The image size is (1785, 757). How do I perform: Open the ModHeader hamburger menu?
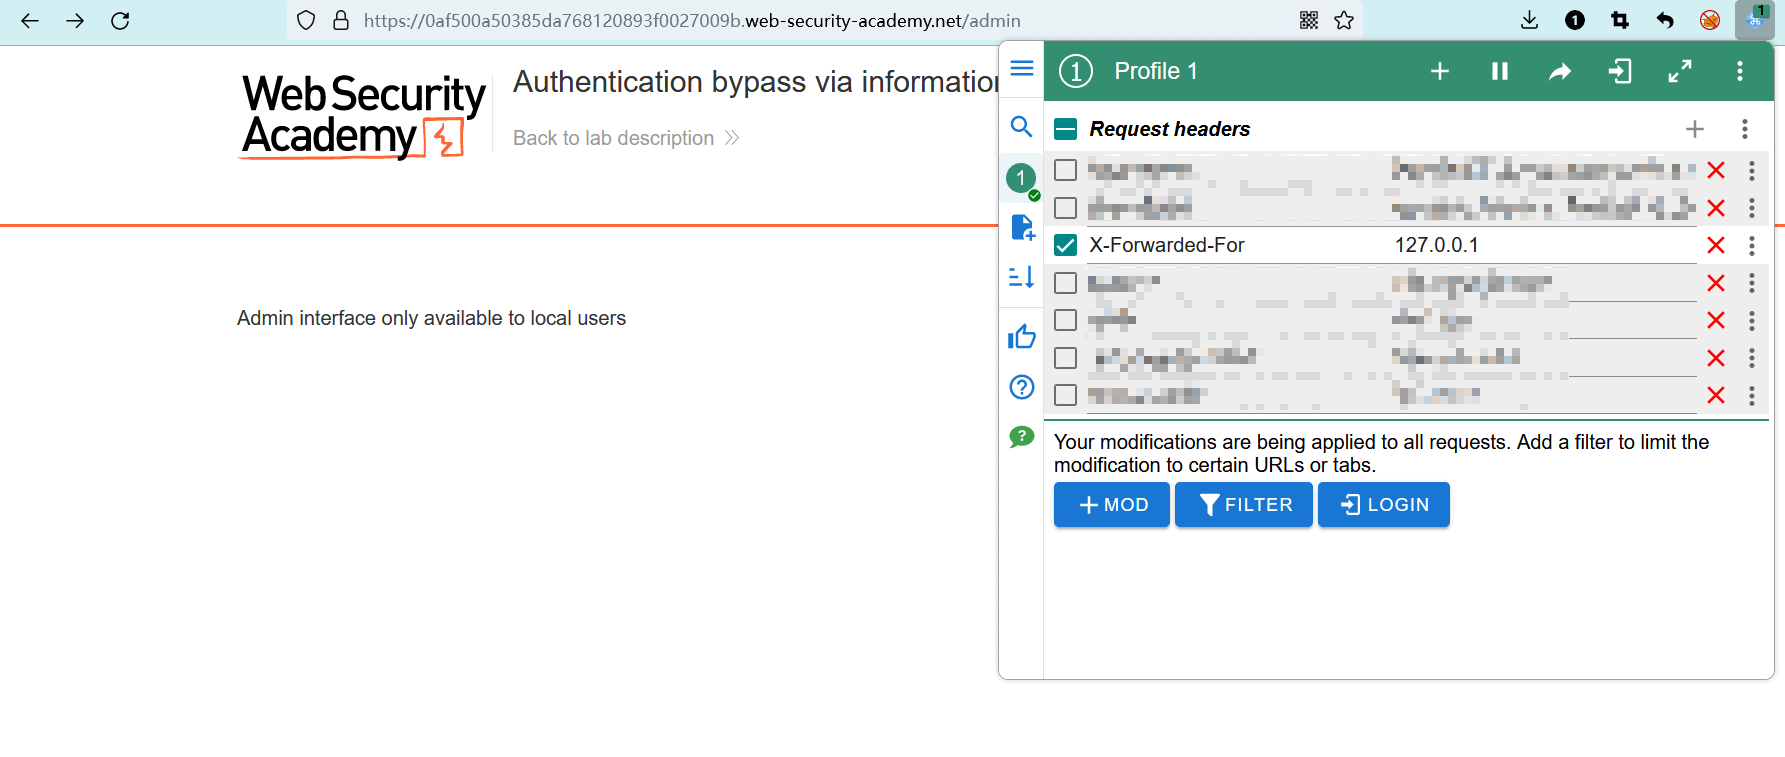1021,68
